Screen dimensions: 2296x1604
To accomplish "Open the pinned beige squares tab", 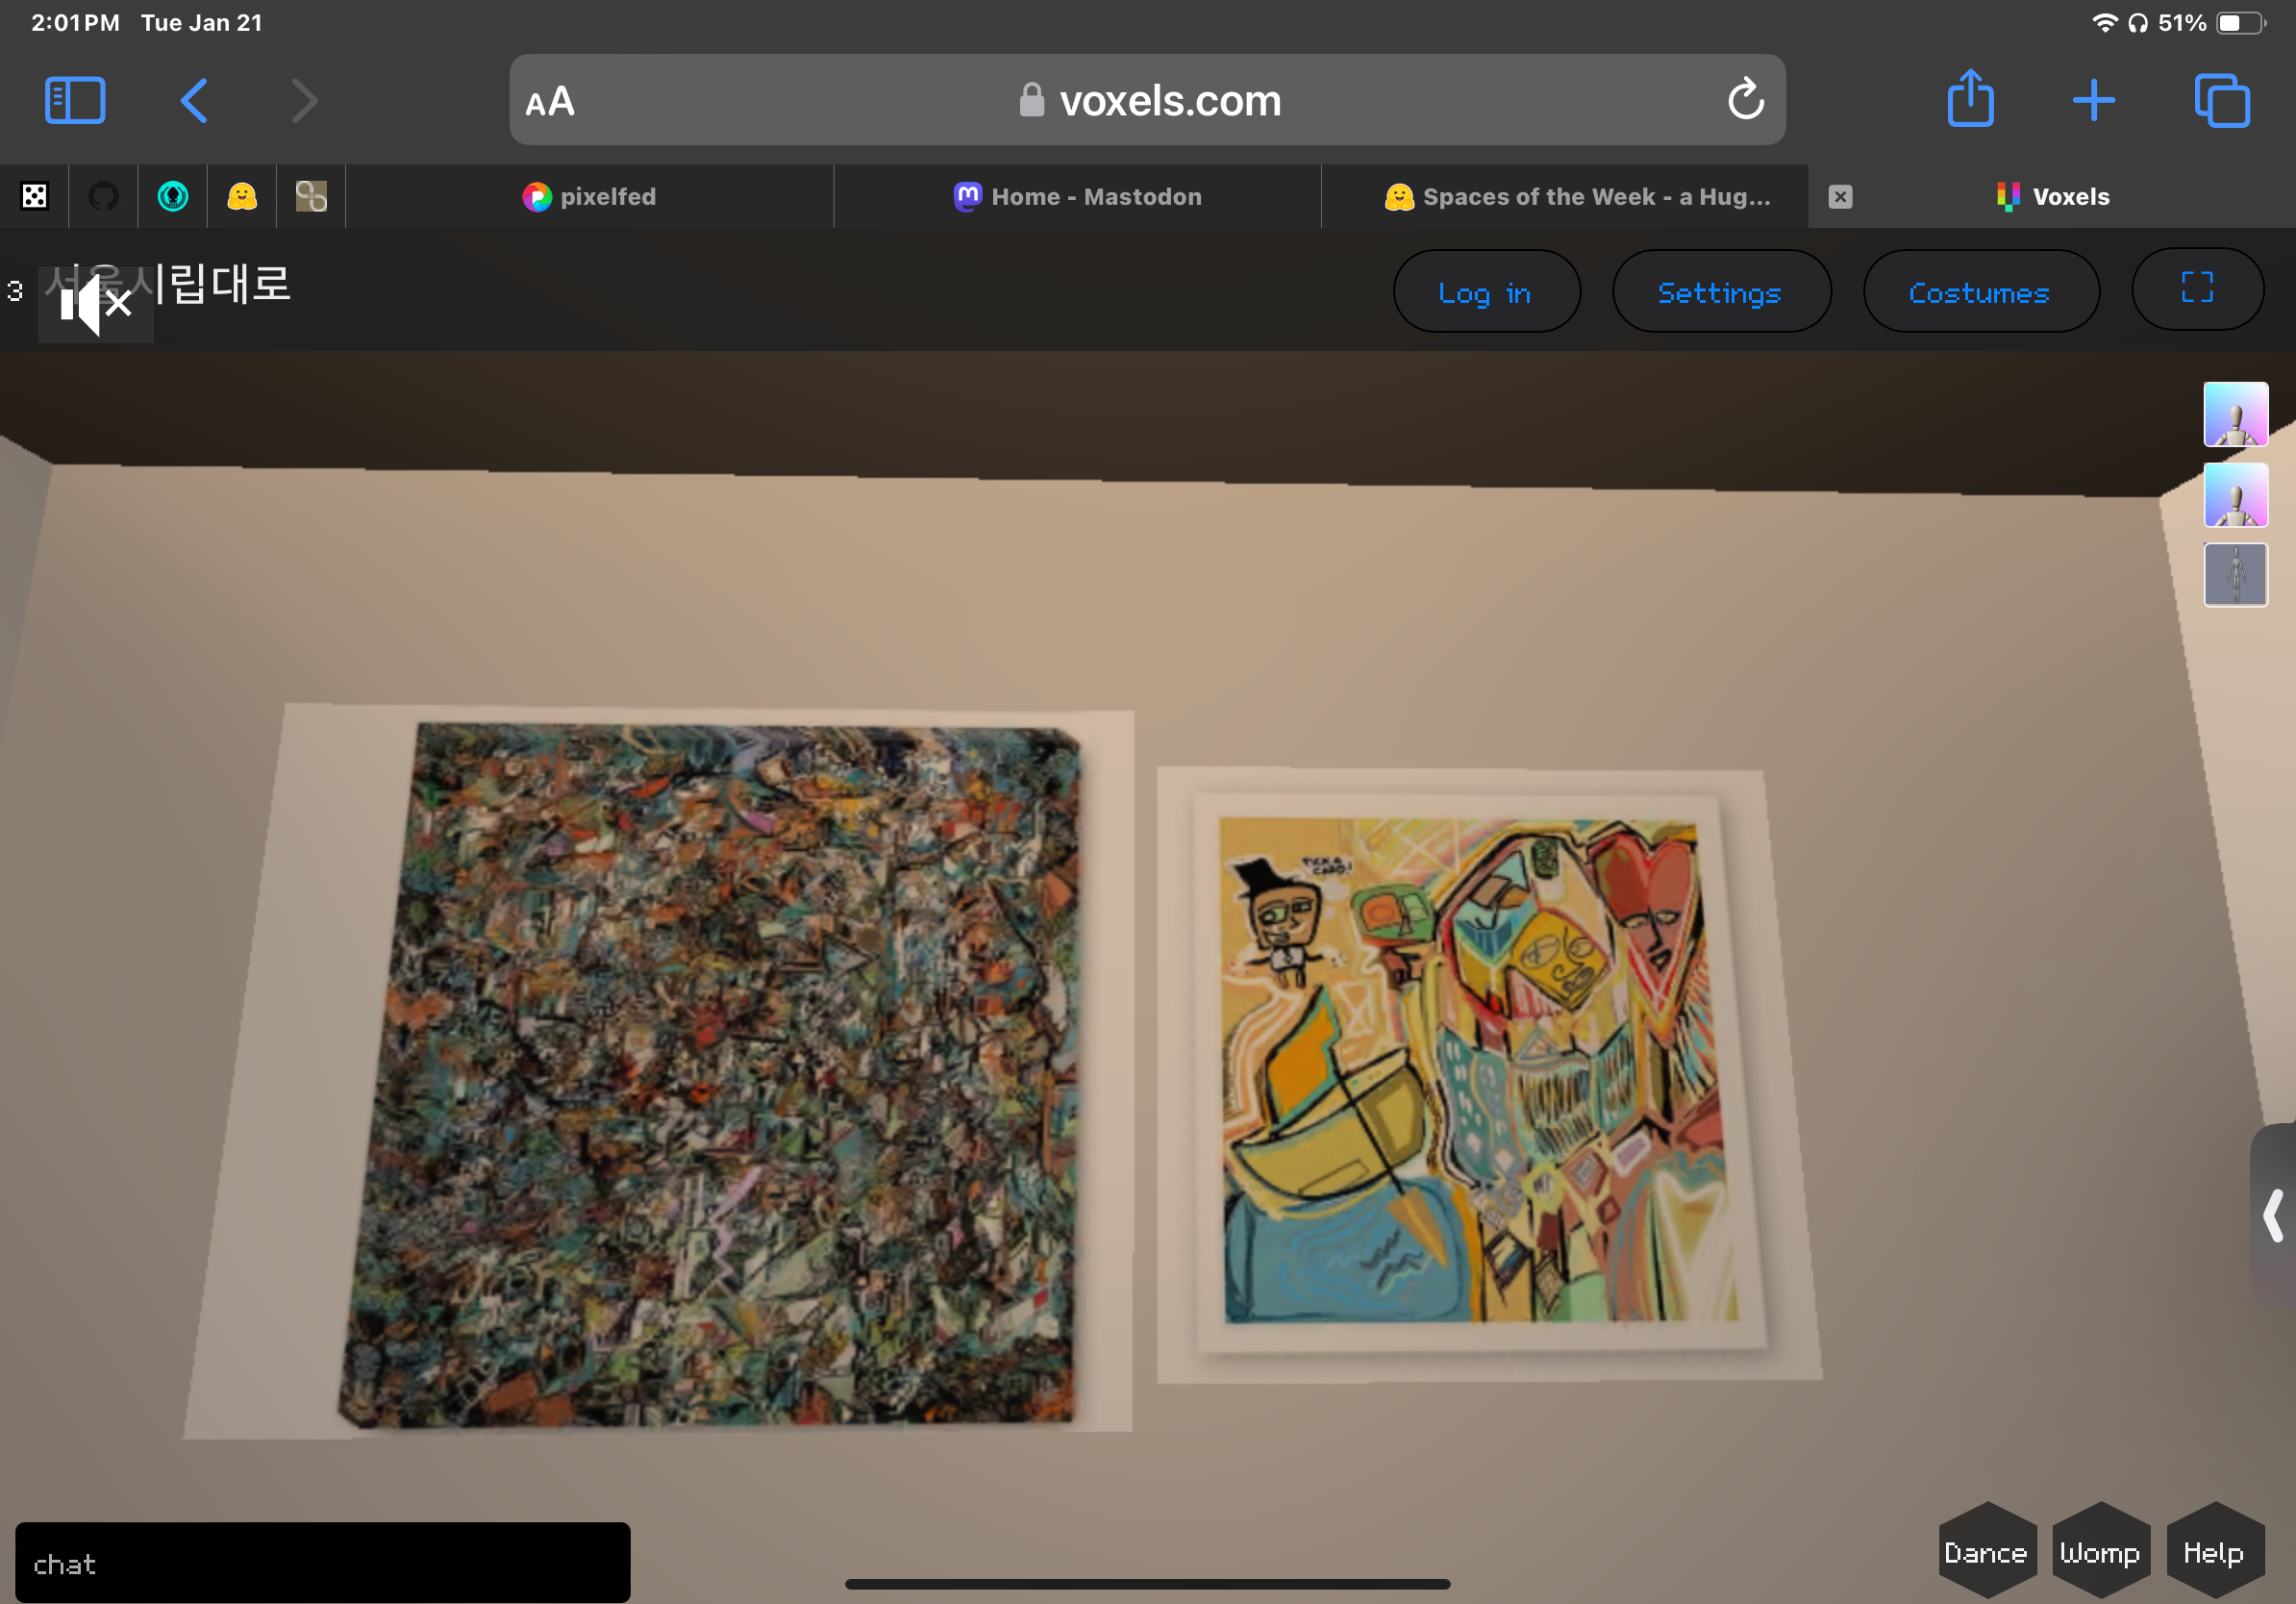I will point(311,196).
